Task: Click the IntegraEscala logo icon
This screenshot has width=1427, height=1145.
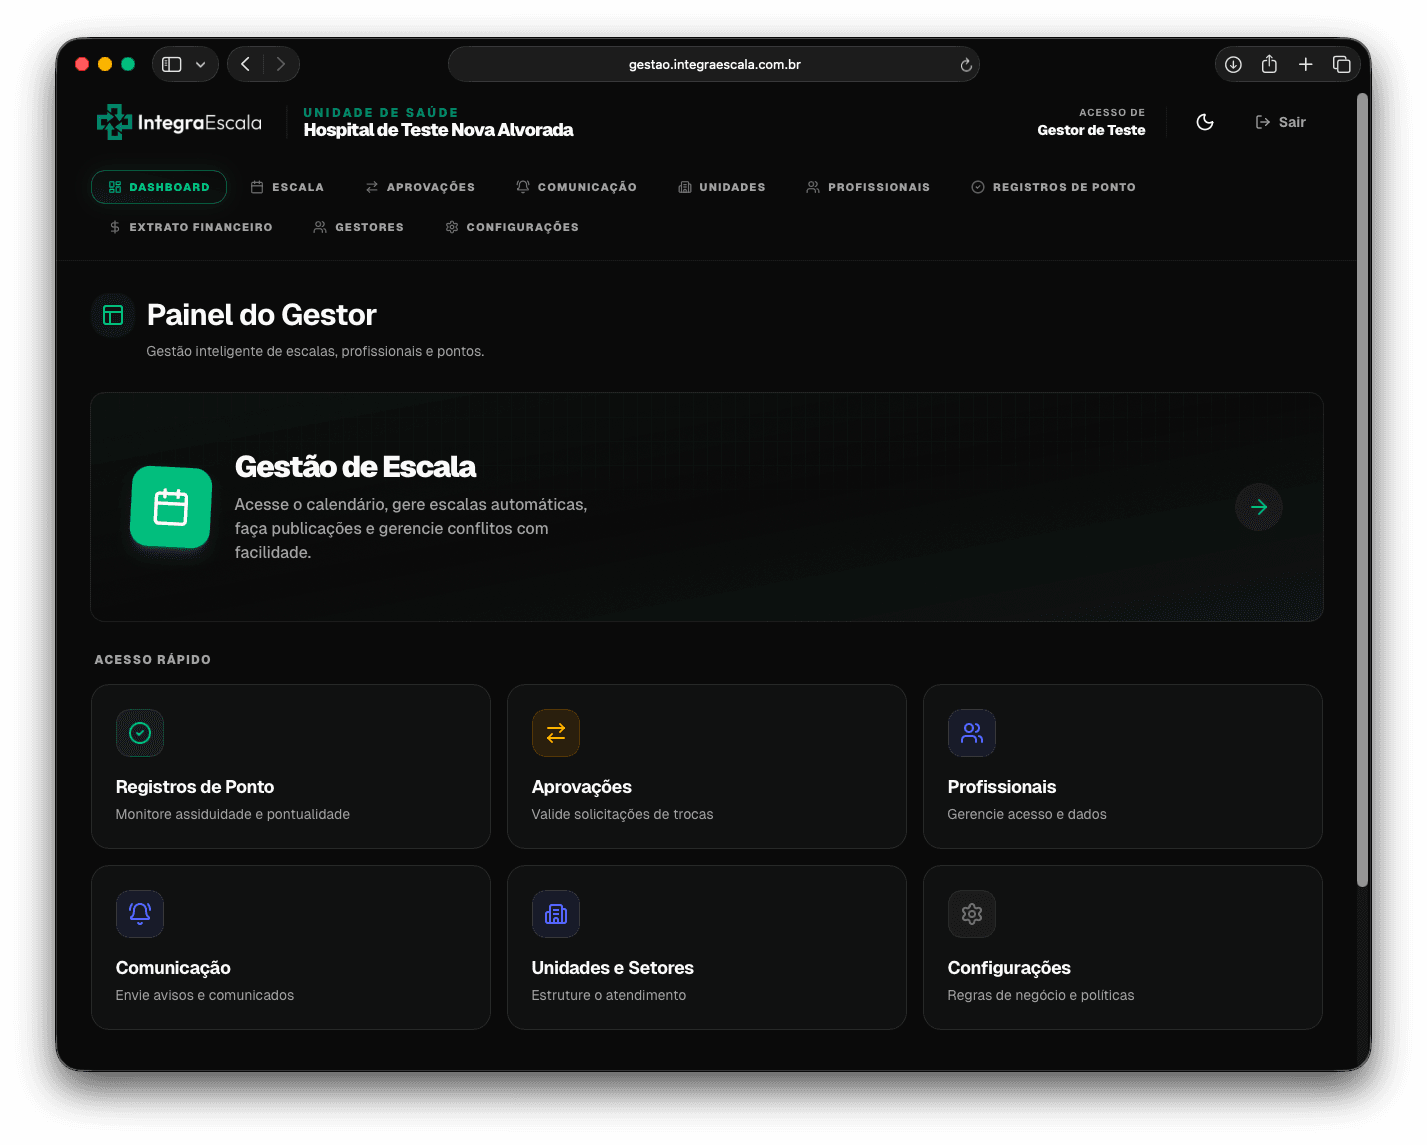Action: [x=113, y=121]
